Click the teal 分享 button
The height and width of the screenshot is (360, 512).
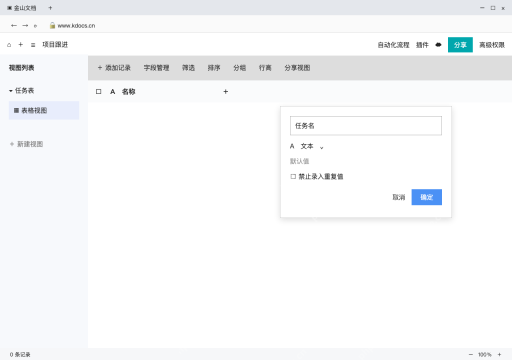(460, 45)
